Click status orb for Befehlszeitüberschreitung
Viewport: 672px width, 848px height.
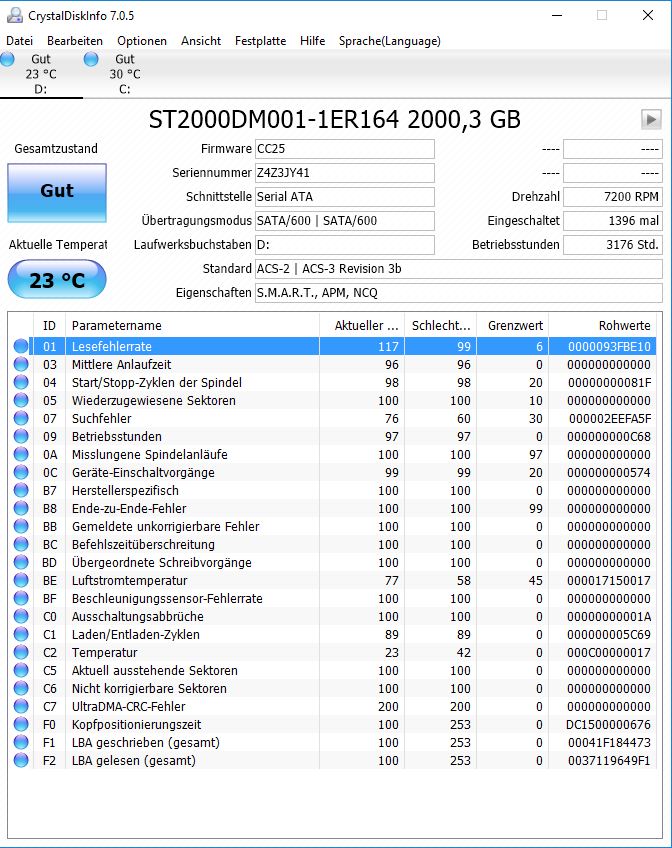(21, 544)
